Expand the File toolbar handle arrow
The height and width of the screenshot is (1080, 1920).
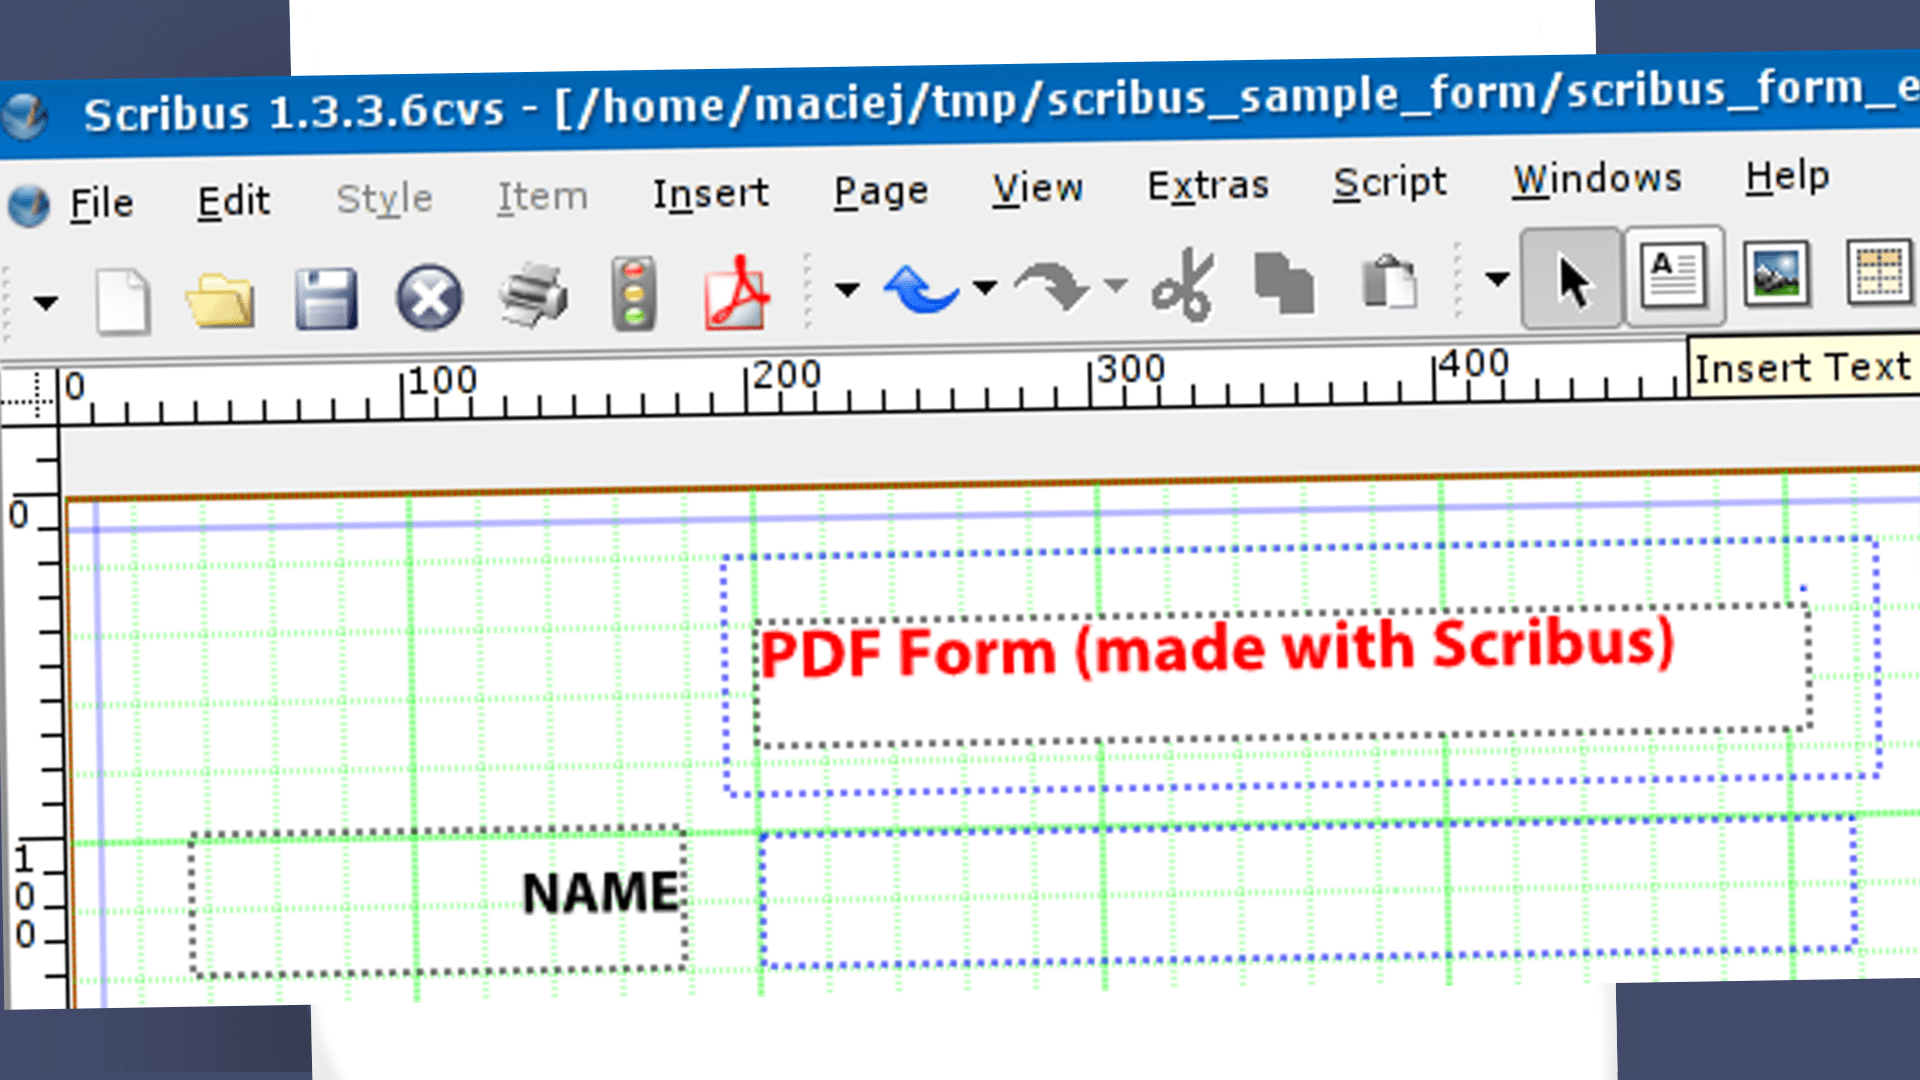coord(45,302)
